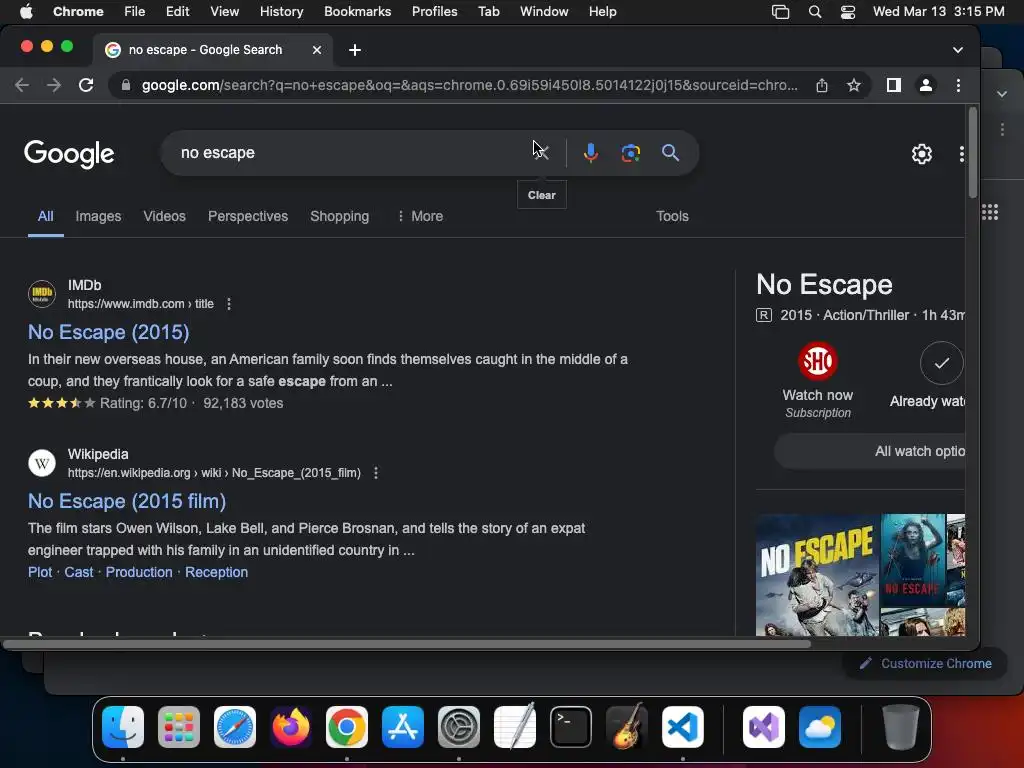Screen dimensions: 1024x768
Task: Switch to the Perspectives results tab
Action: 248,216
